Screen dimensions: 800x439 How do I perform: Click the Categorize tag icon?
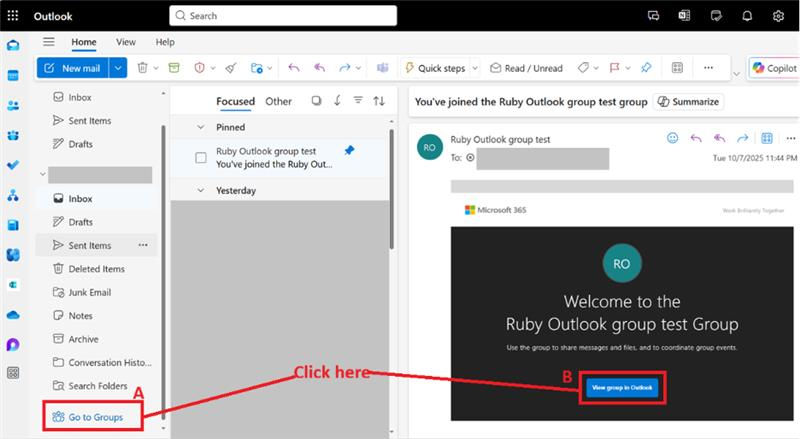(583, 67)
